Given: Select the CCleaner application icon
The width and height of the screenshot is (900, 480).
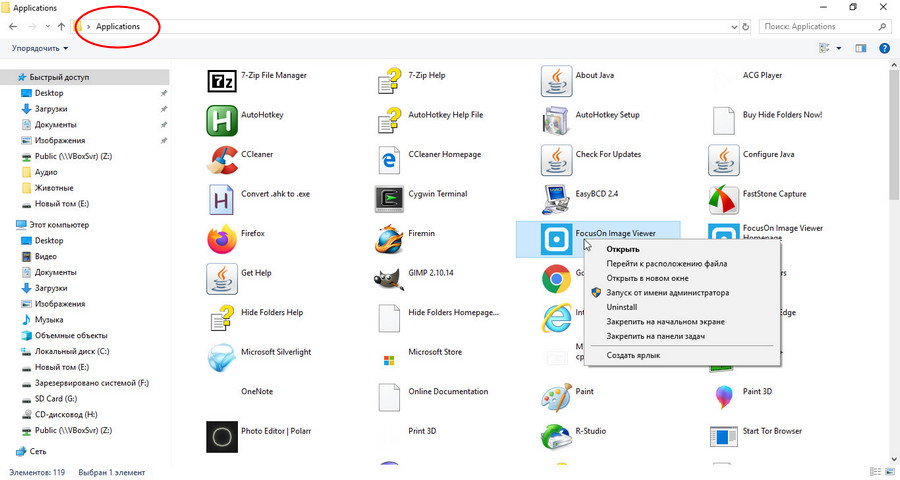Looking at the screenshot, I should [222, 160].
